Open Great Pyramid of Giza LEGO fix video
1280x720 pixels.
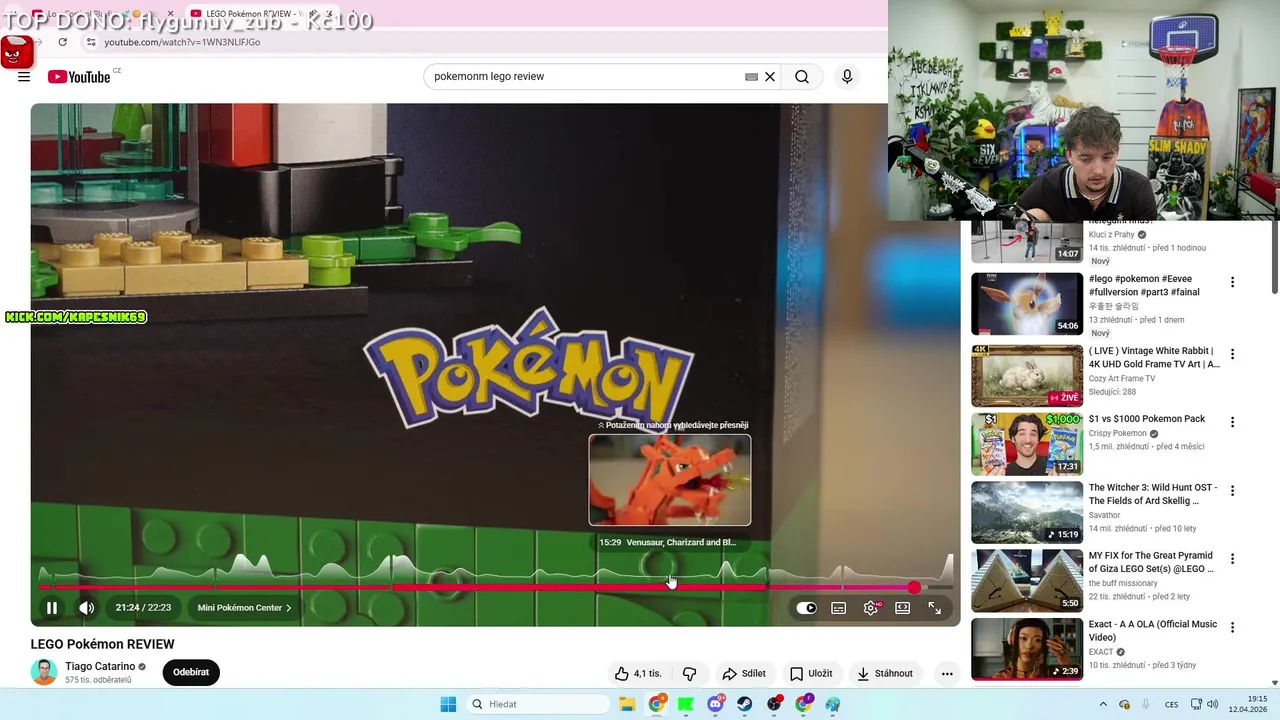[x=1151, y=562]
